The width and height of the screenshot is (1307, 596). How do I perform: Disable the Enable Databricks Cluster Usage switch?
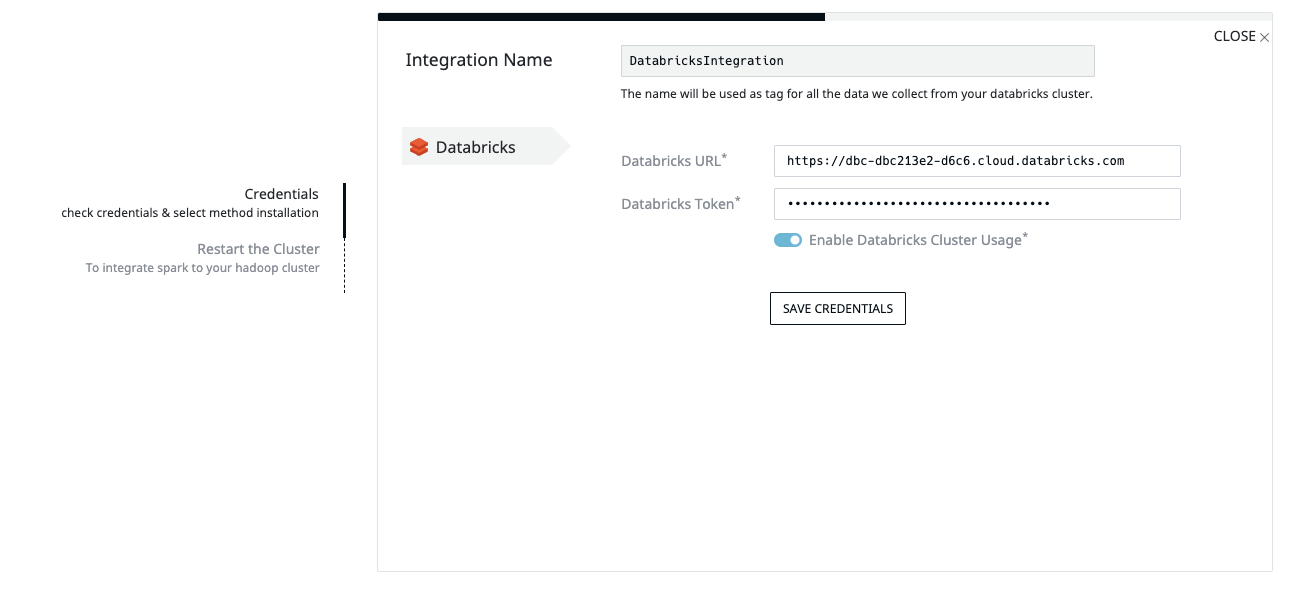click(x=788, y=240)
